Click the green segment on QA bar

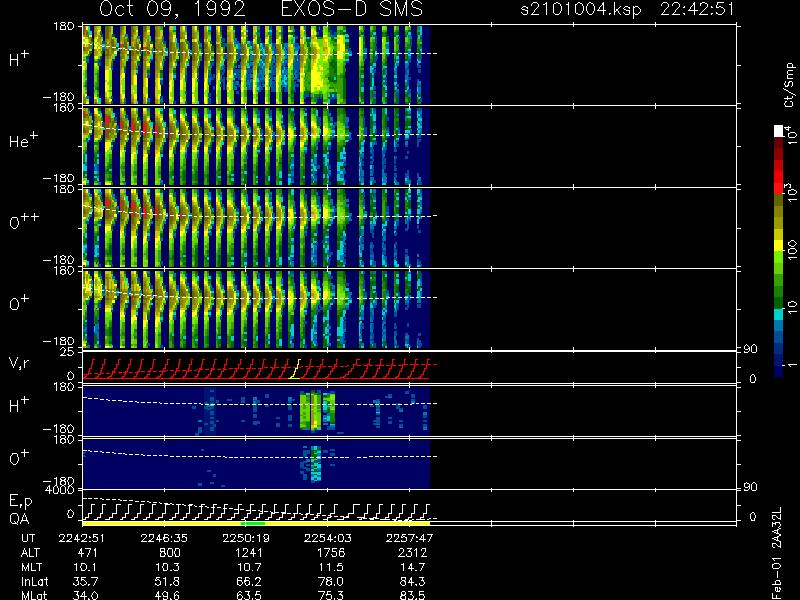pos(253,523)
